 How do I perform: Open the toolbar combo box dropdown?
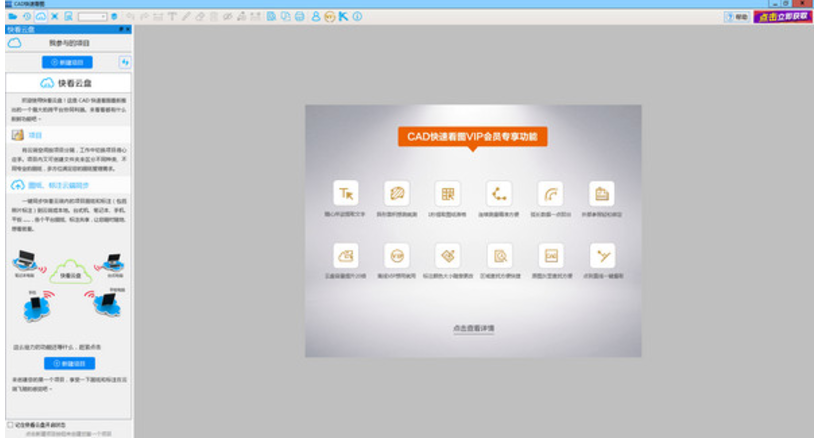pos(103,17)
